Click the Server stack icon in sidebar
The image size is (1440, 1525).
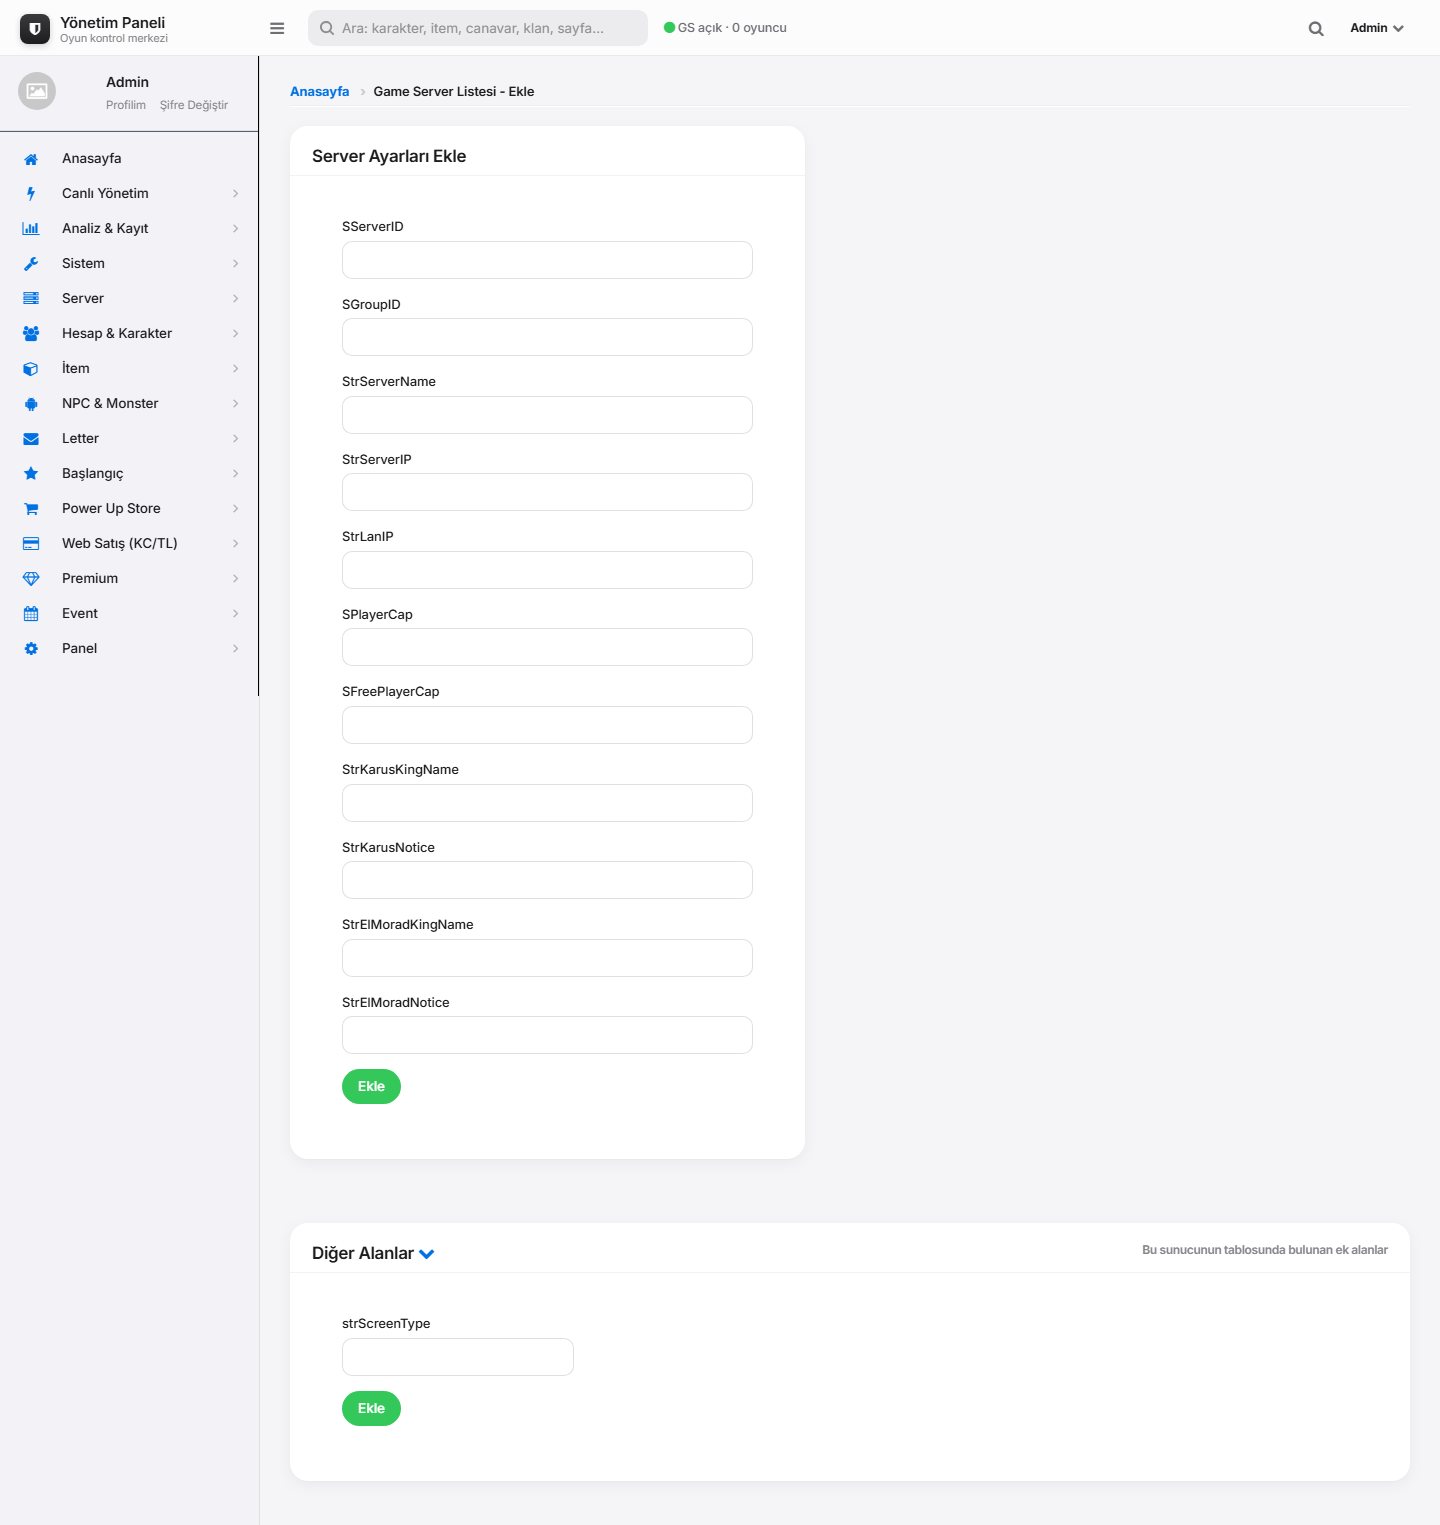point(31,299)
